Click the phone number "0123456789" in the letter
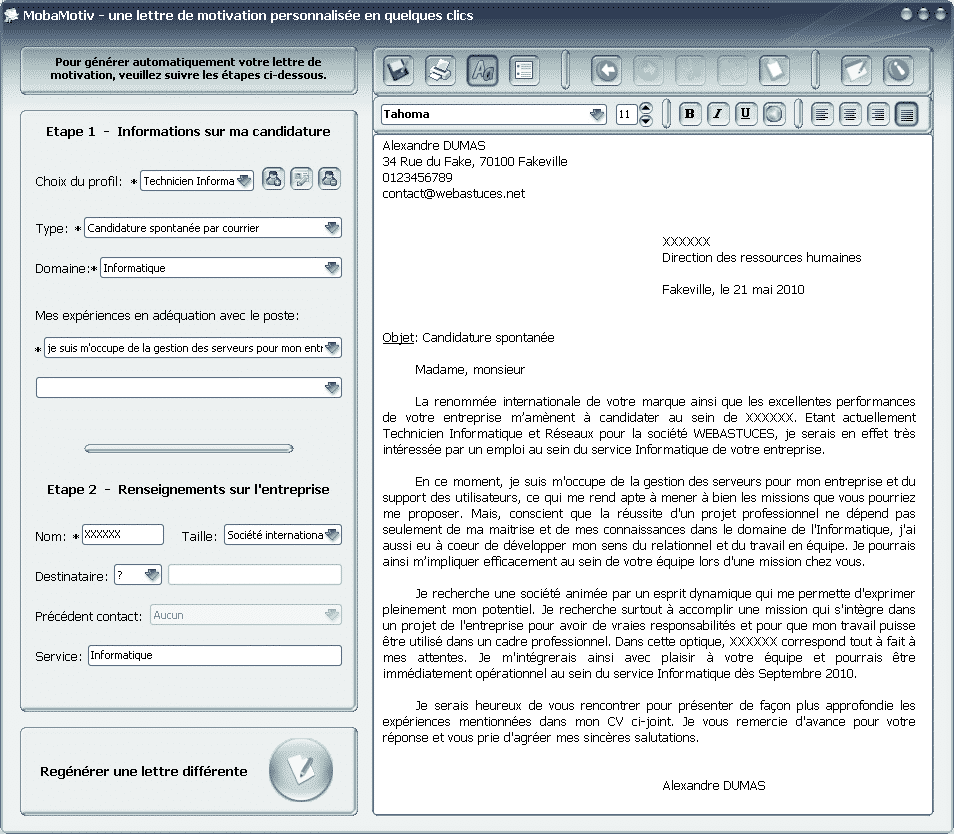Screen dimensions: 954x834 pyautogui.click(x=417, y=178)
